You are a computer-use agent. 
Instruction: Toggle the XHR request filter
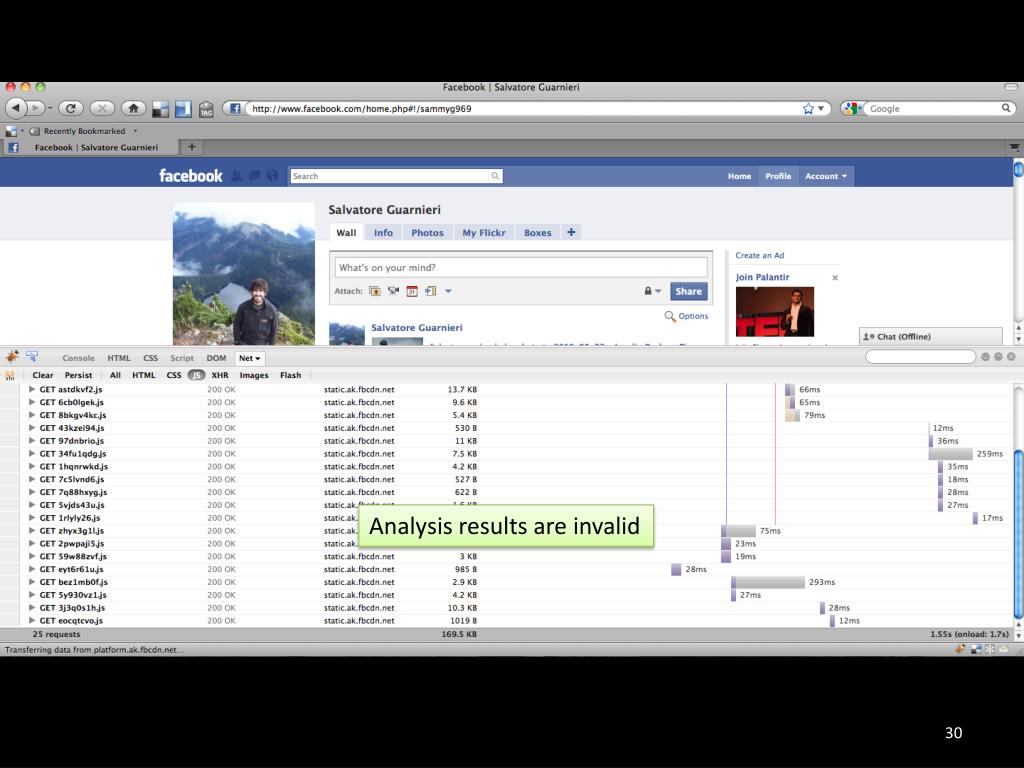pos(220,376)
